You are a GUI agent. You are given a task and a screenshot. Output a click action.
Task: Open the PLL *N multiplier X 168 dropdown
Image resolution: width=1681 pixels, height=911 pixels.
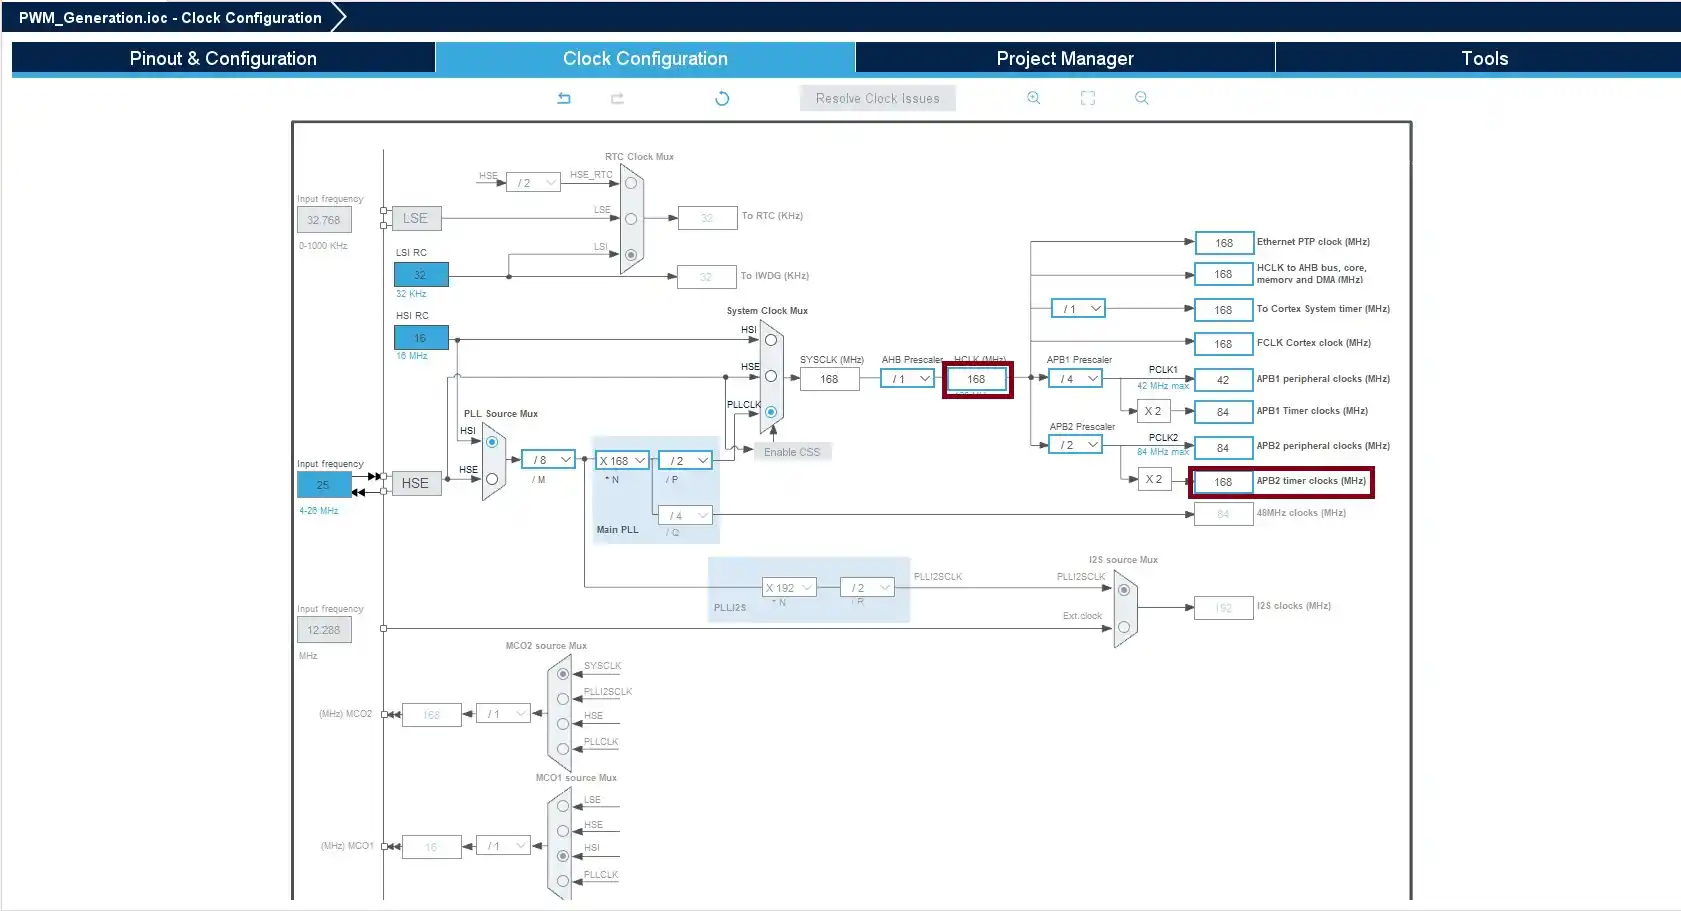[x=622, y=461]
